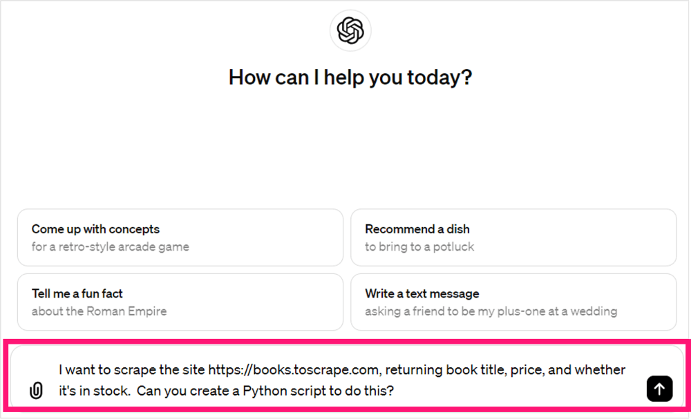
Task: Click the paperclip attach file icon
Action: 37,390
